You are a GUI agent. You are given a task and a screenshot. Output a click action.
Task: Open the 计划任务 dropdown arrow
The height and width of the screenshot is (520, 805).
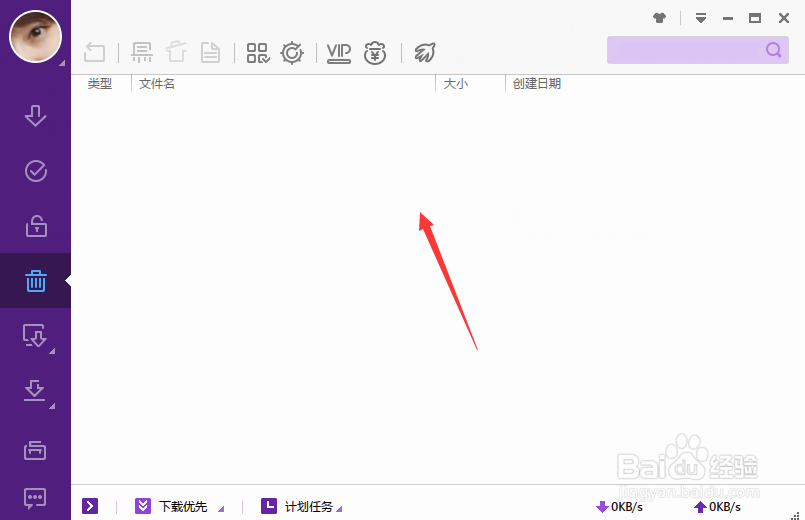[x=339, y=509]
